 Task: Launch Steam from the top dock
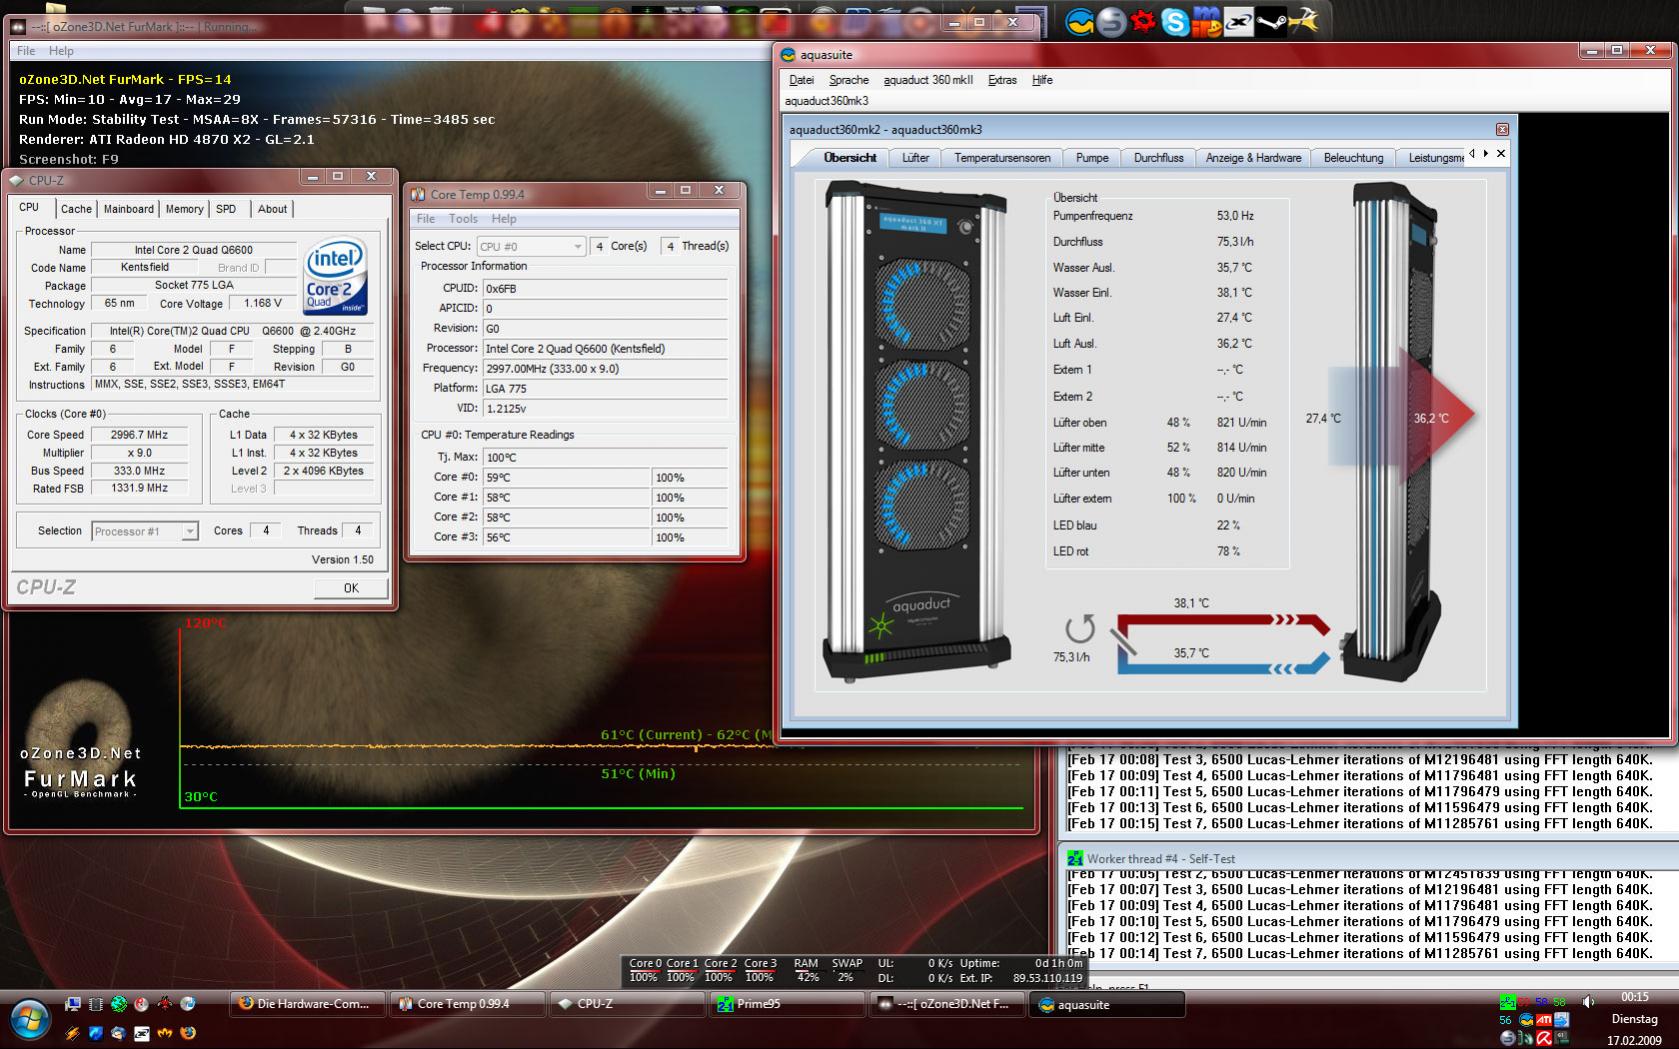tap(1271, 21)
